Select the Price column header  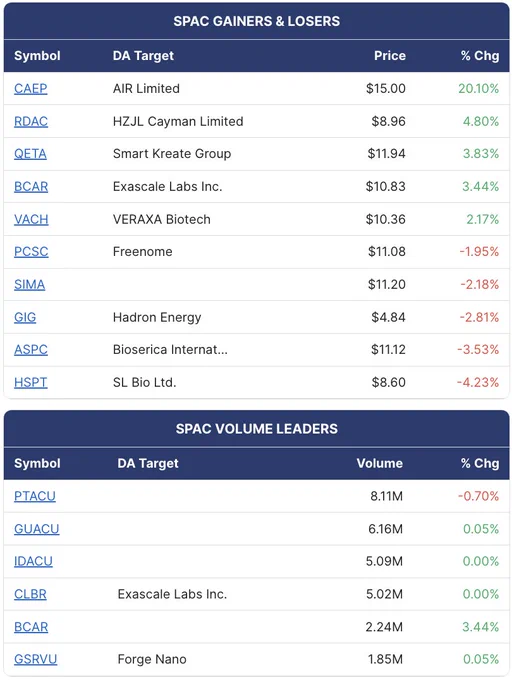click(x=390, y=56)
